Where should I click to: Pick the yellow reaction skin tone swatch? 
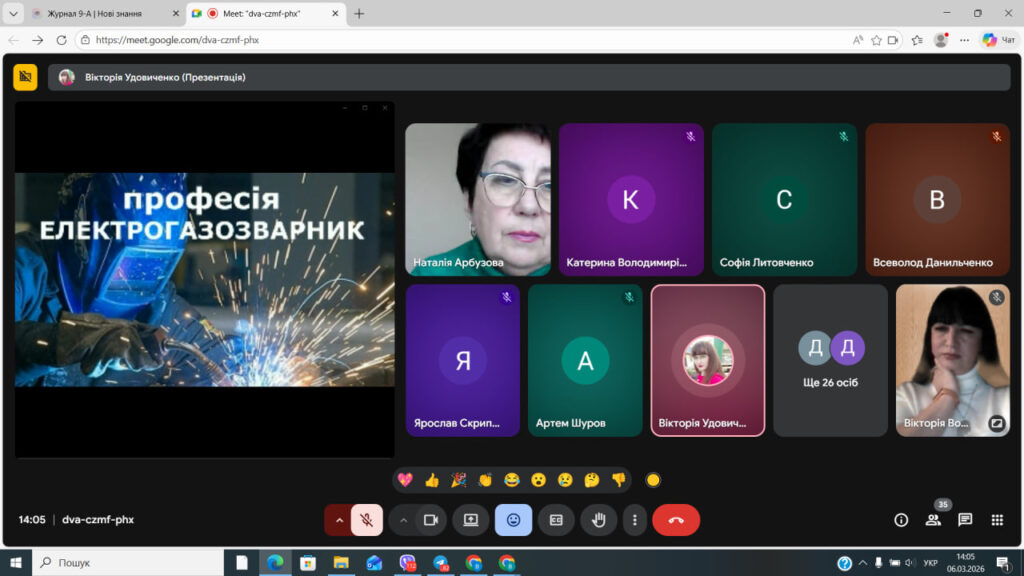pyautogui.click(x=654, y=480)
